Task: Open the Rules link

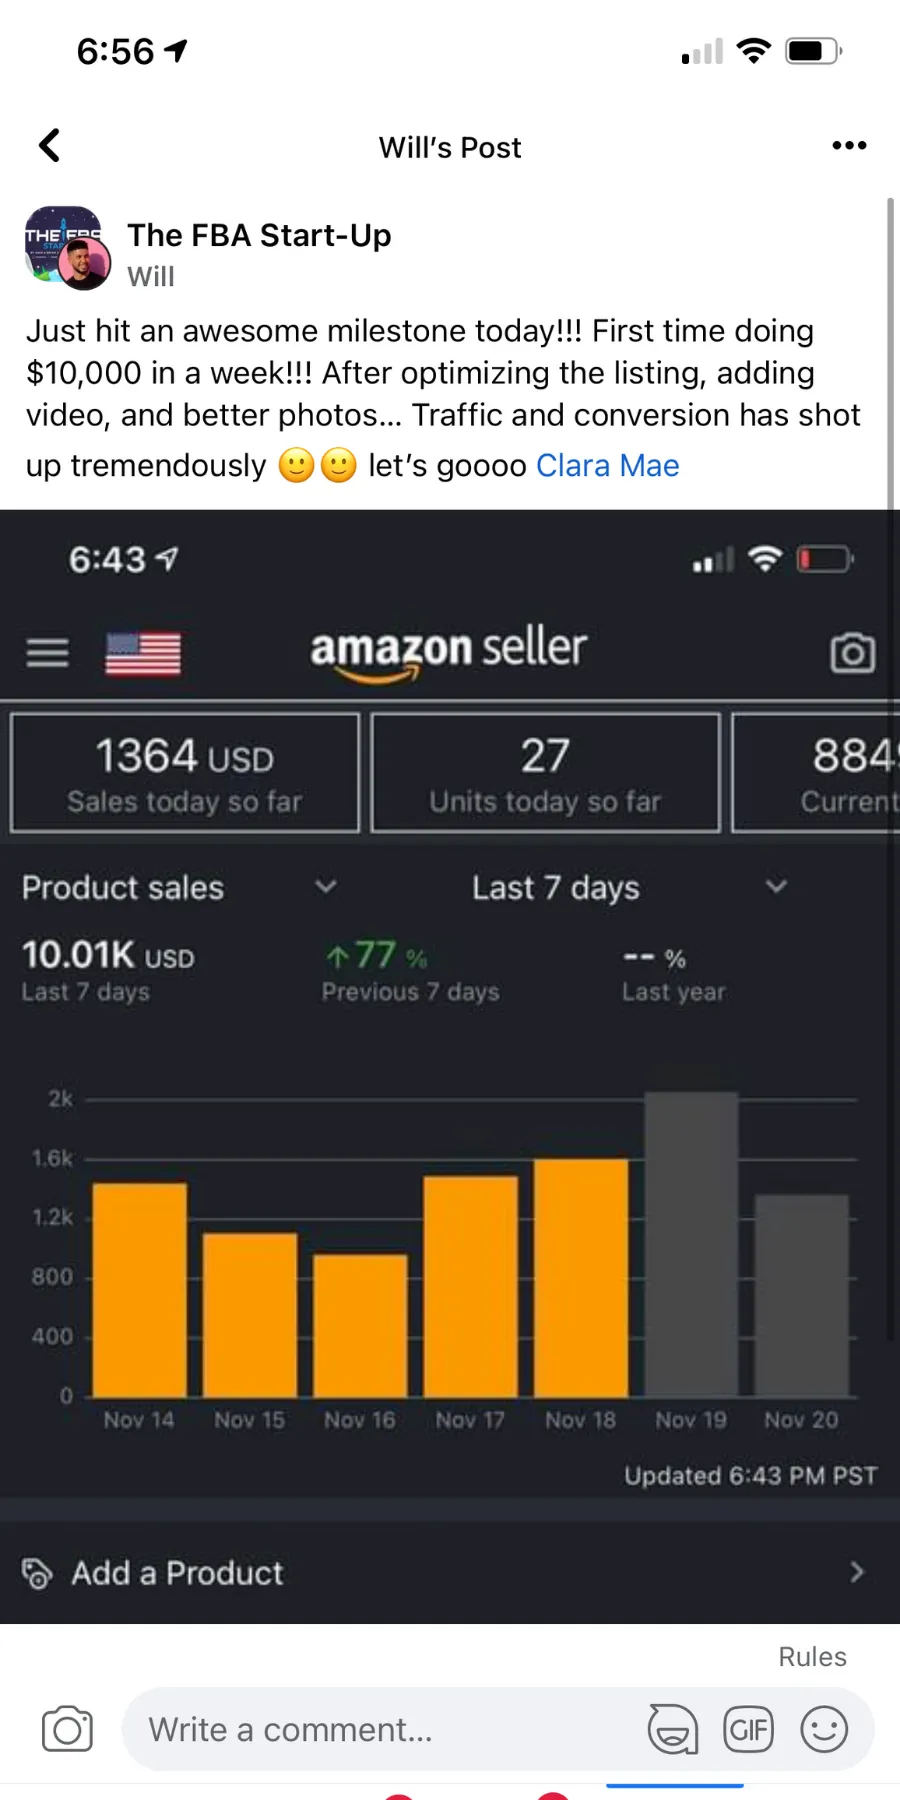Action: pos(812,1657)
